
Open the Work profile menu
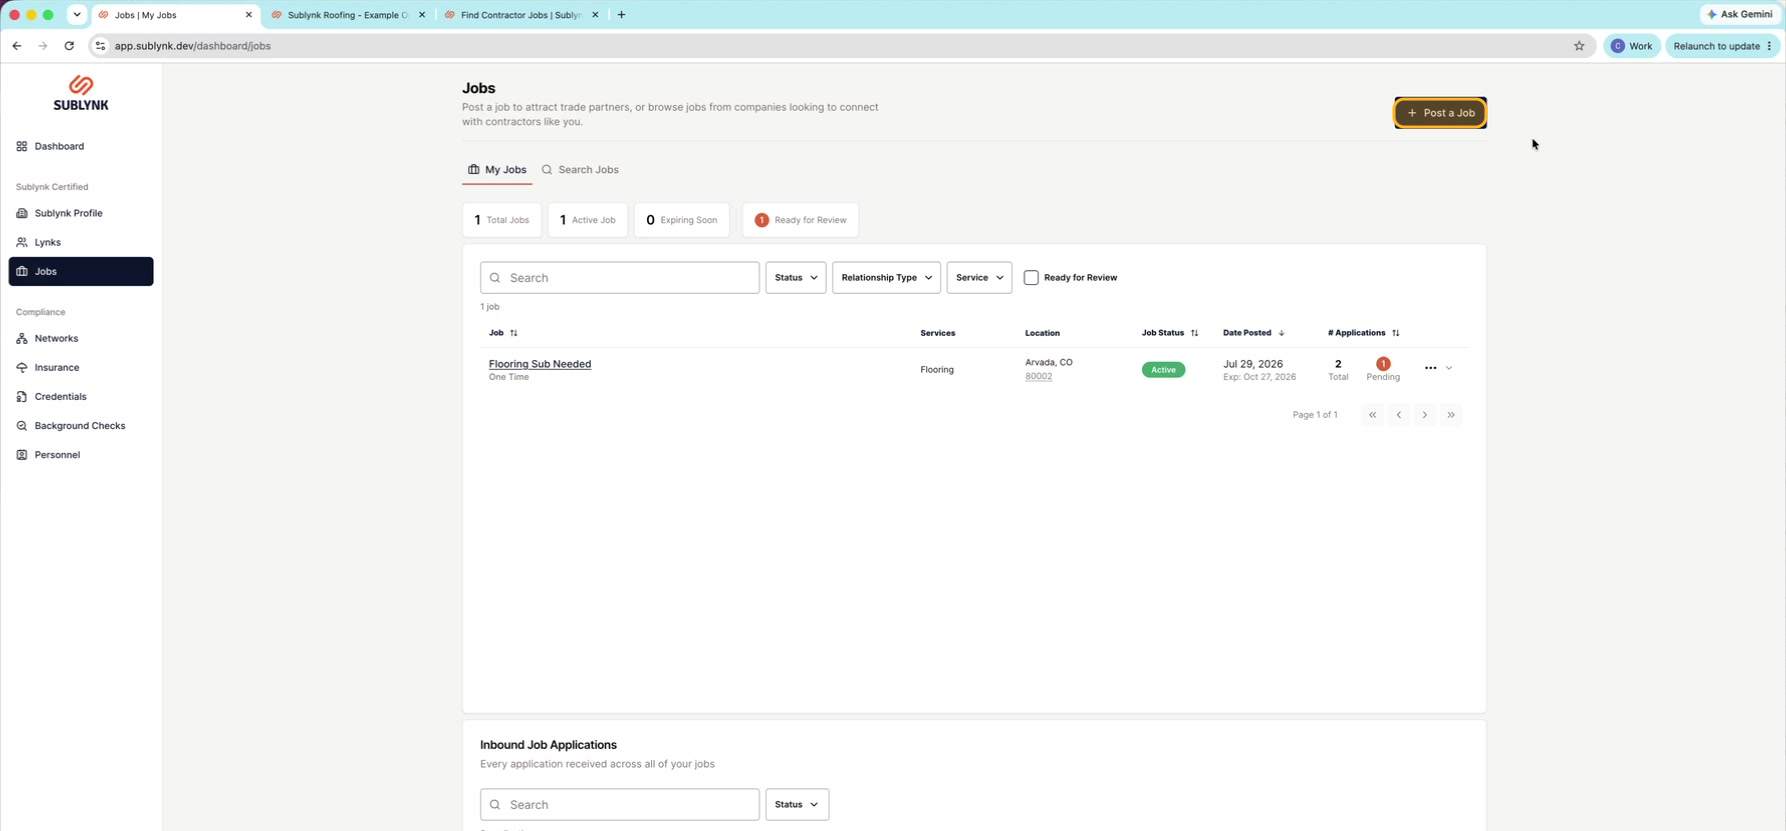(x=1632, y=46)
